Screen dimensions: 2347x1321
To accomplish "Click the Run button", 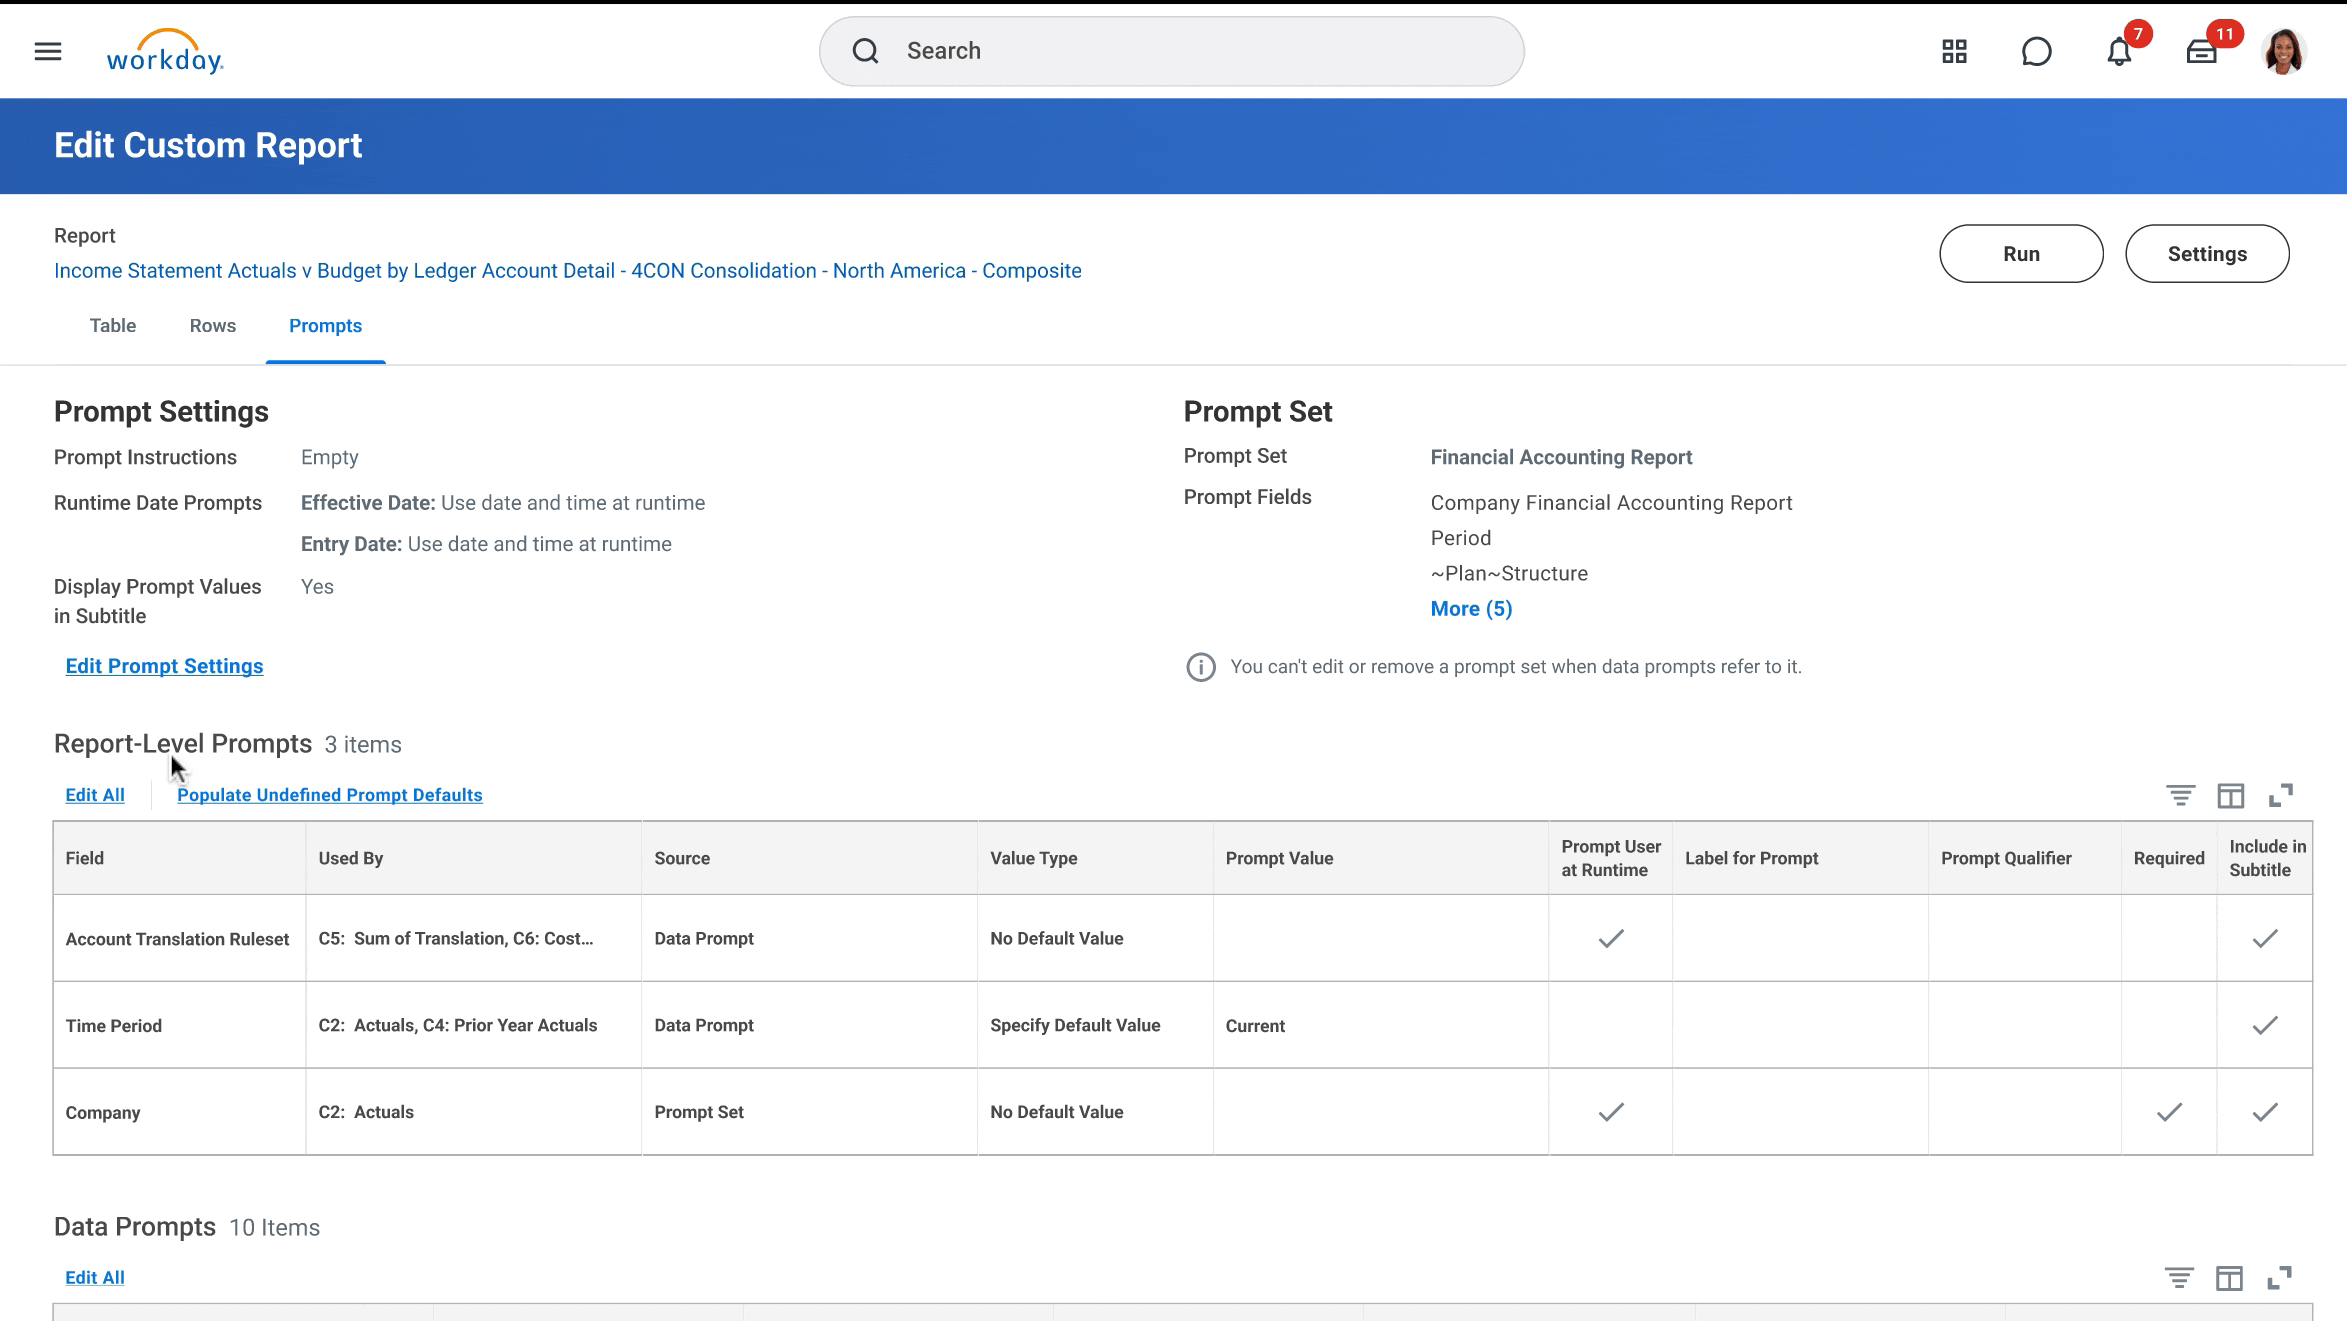I will pos(2021,254).
